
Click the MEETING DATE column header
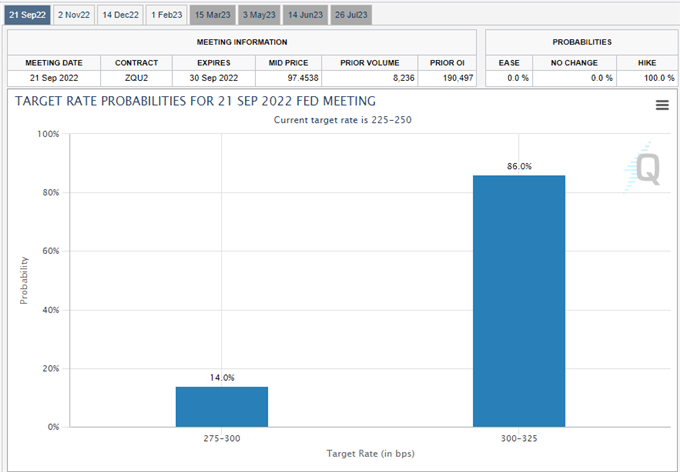[x=54, y=63]
